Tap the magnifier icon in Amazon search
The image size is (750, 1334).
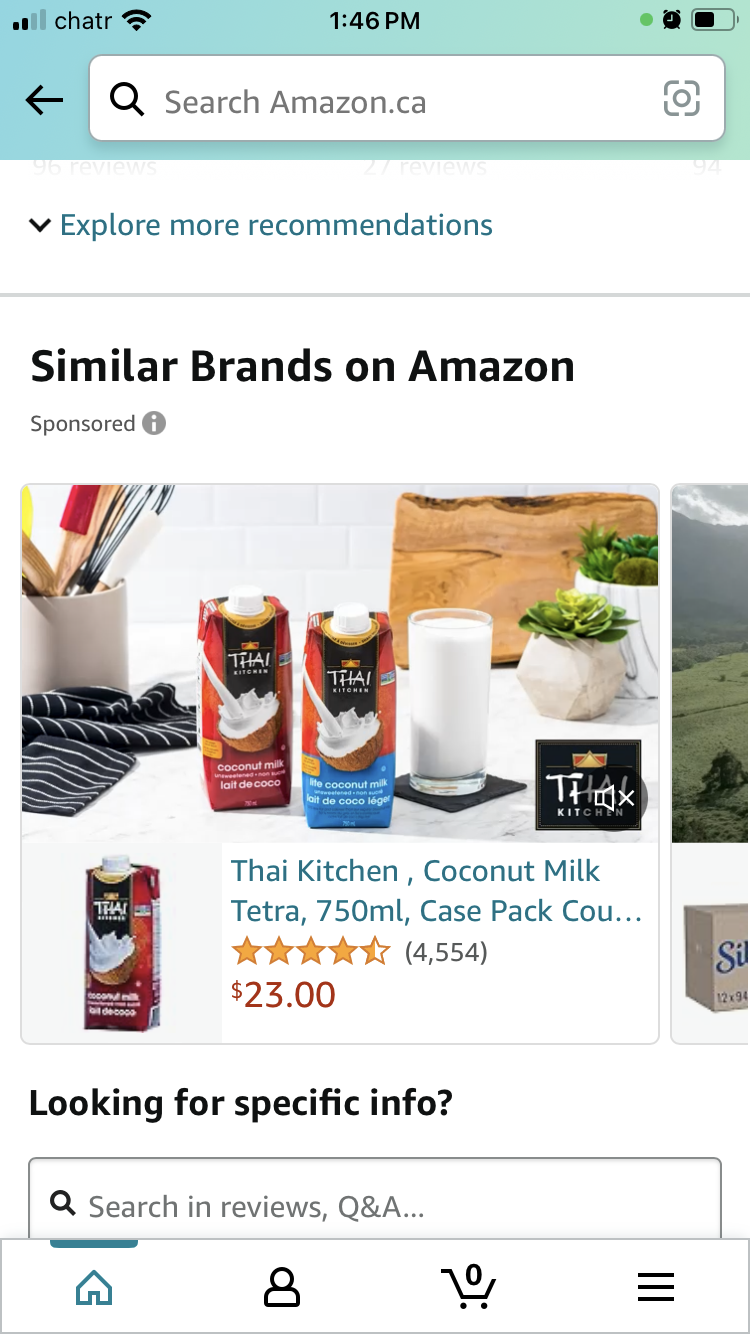pyautogui.click(x=127, y=99)
